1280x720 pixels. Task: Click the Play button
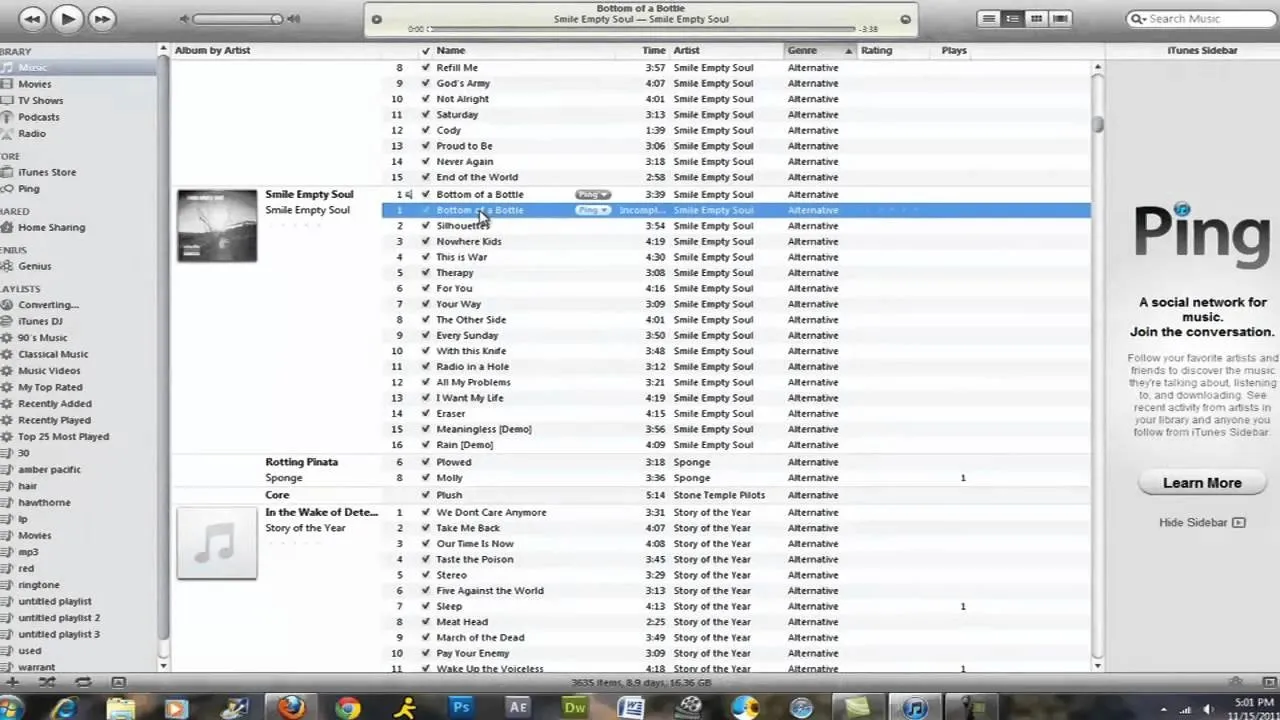point(67,18)
